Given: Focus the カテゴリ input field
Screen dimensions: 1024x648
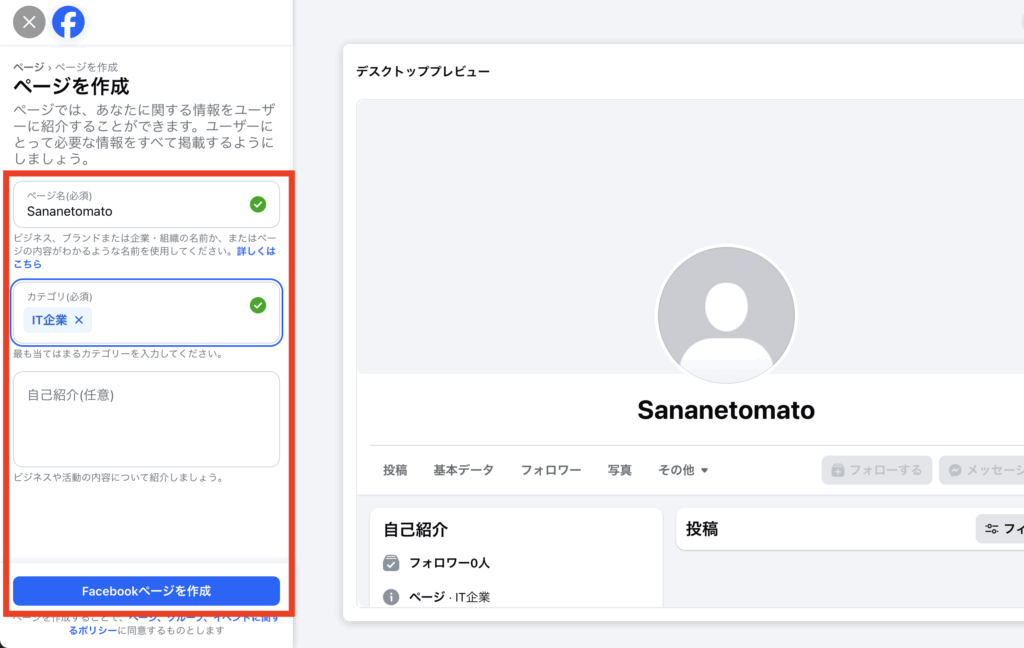Looking at the screenshot, I should 146,312.
